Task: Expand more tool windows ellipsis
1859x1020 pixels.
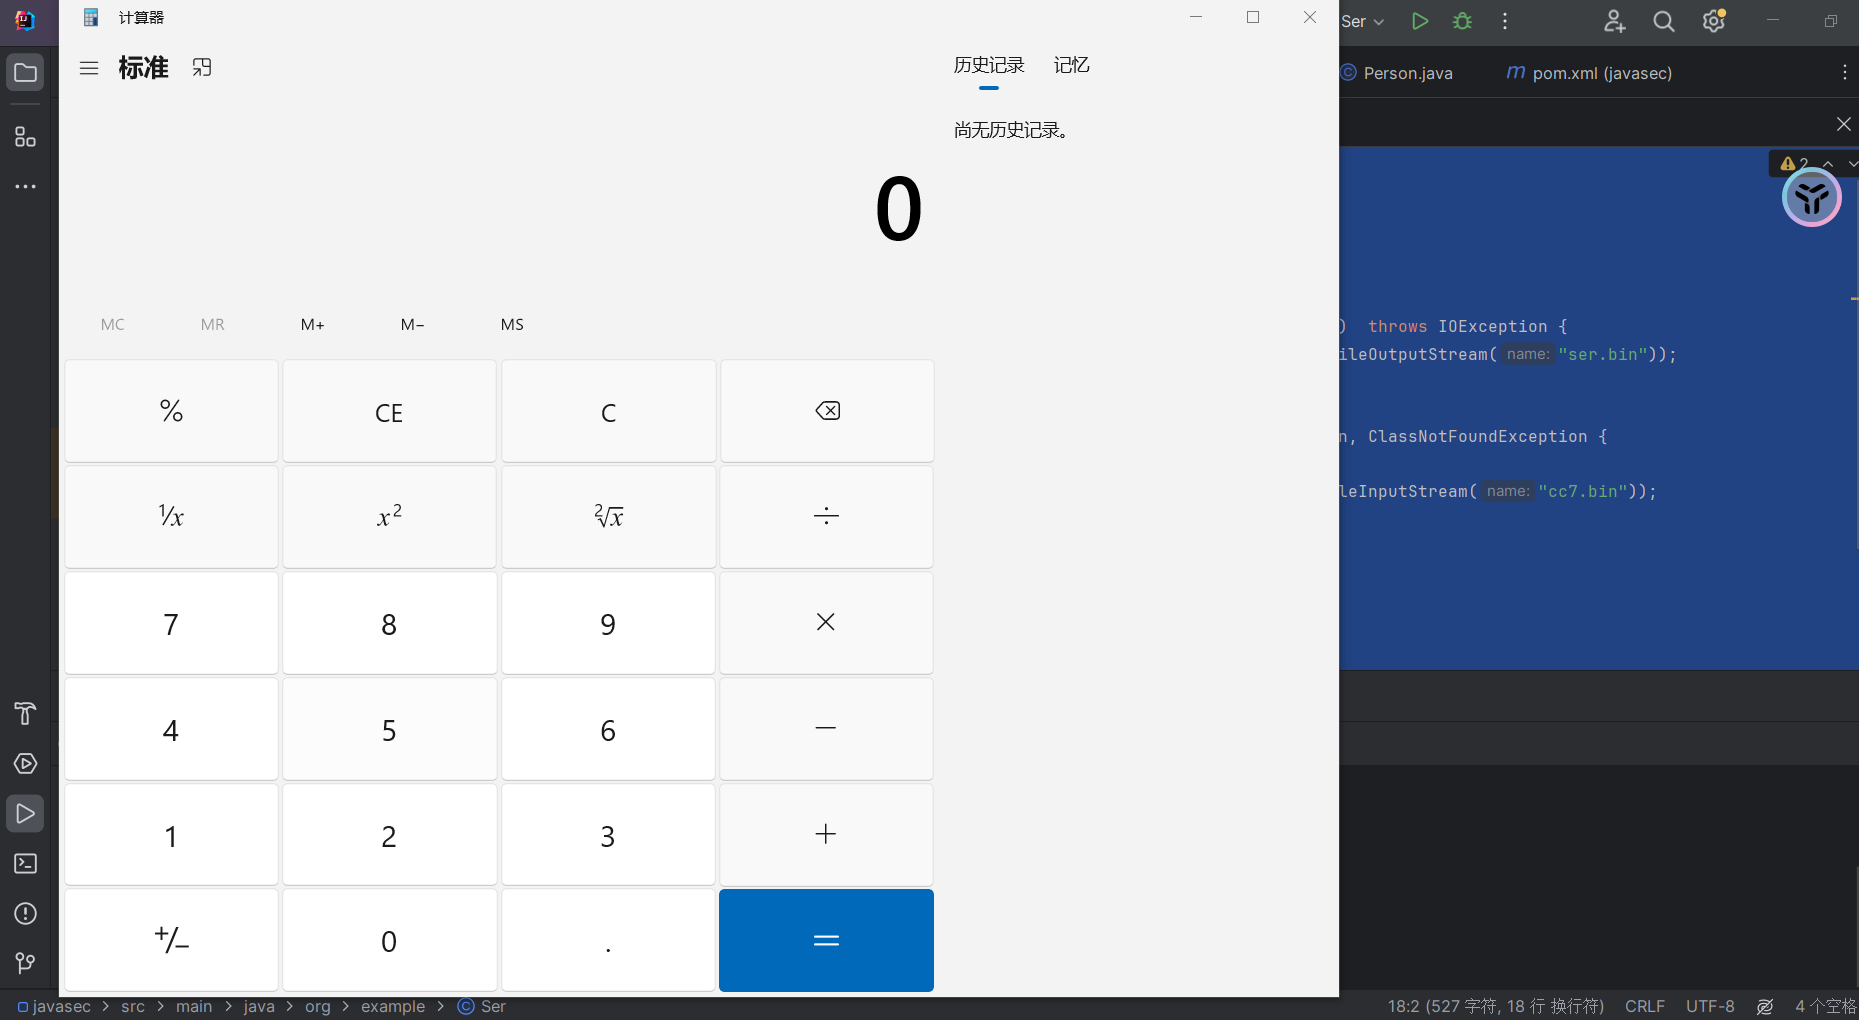Action: pos(25,187)
